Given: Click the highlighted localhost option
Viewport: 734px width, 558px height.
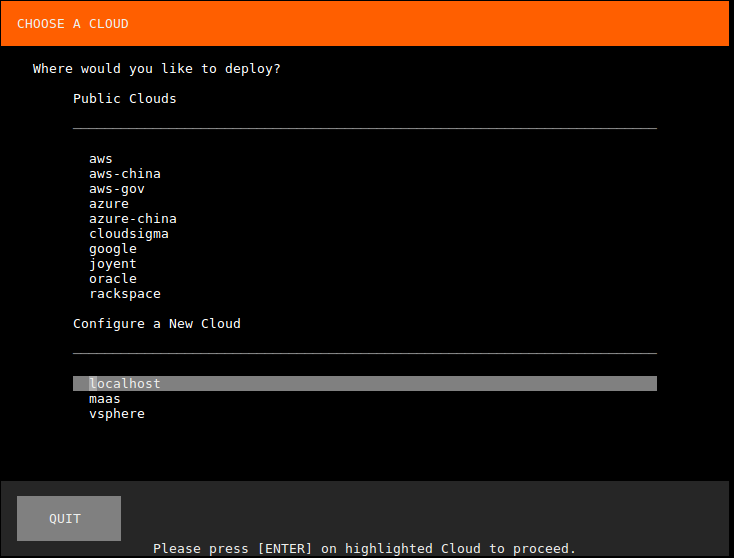Looking at the screenshot, I should (x=125, y=384).
